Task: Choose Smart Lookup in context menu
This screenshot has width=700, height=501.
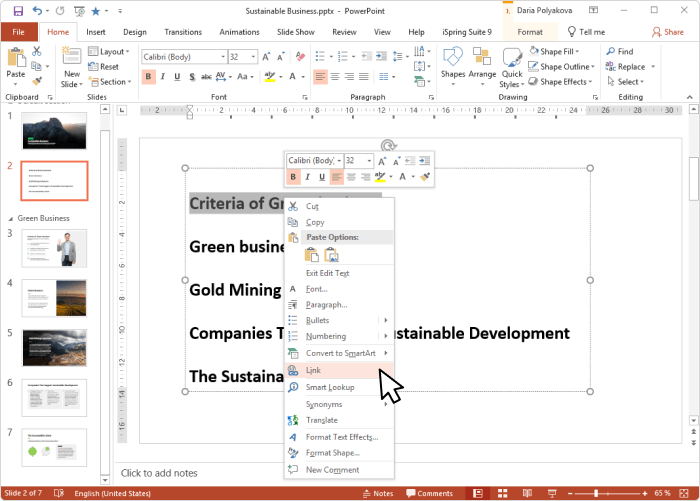Action: pos(339,387)
